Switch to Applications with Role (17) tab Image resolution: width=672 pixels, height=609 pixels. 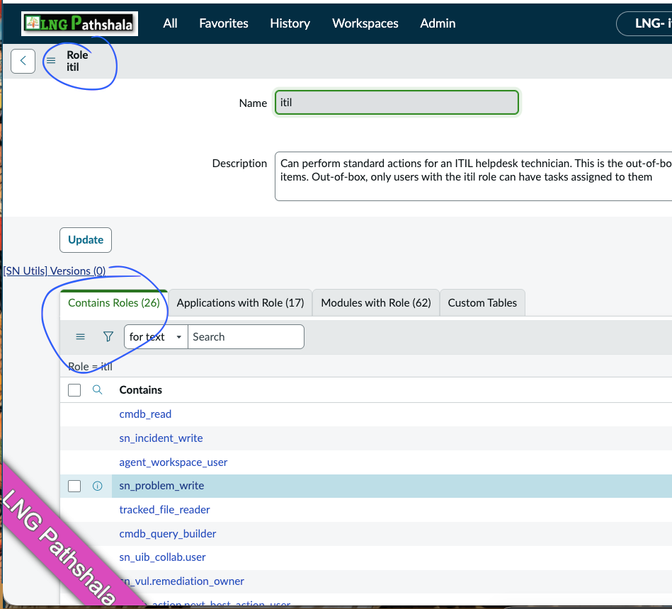tap(240, 303)
